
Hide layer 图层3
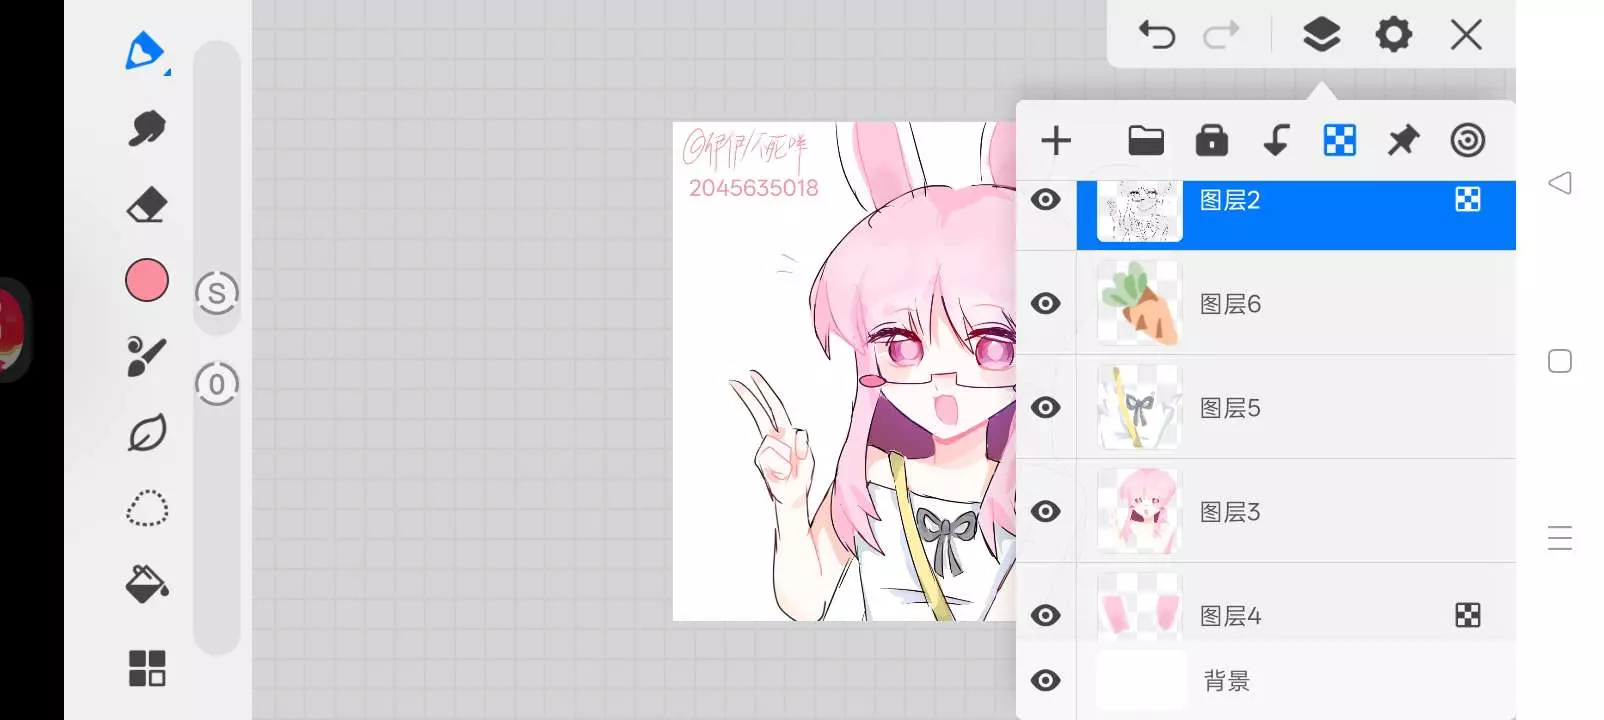tap(1046, 511)
